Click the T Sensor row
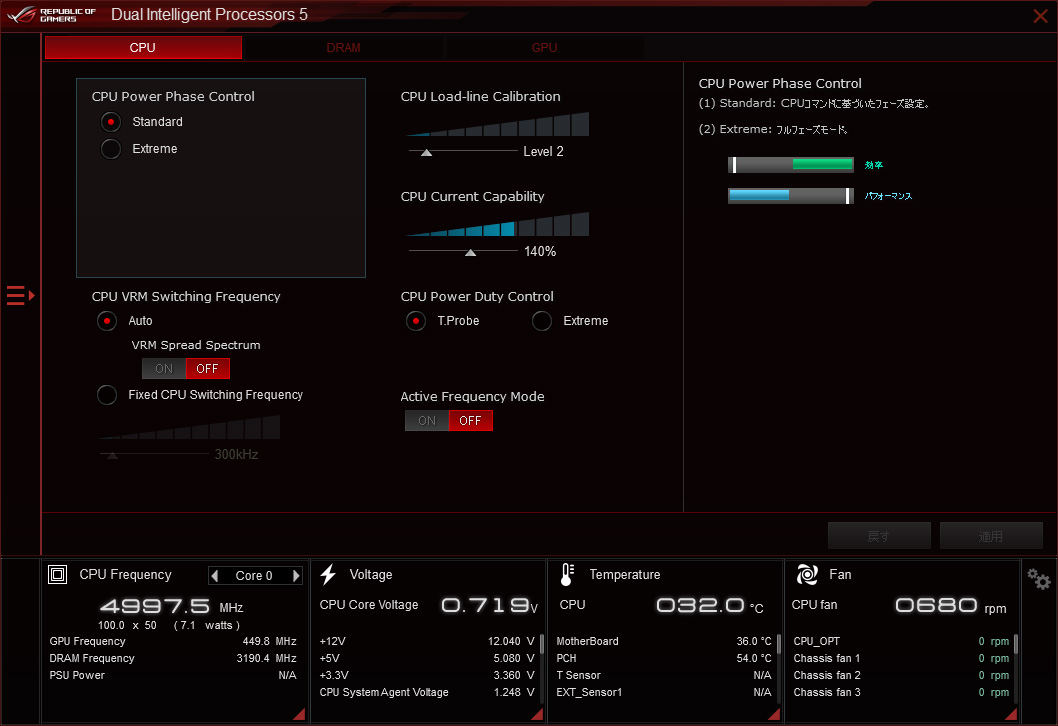 tap(664, 675)
